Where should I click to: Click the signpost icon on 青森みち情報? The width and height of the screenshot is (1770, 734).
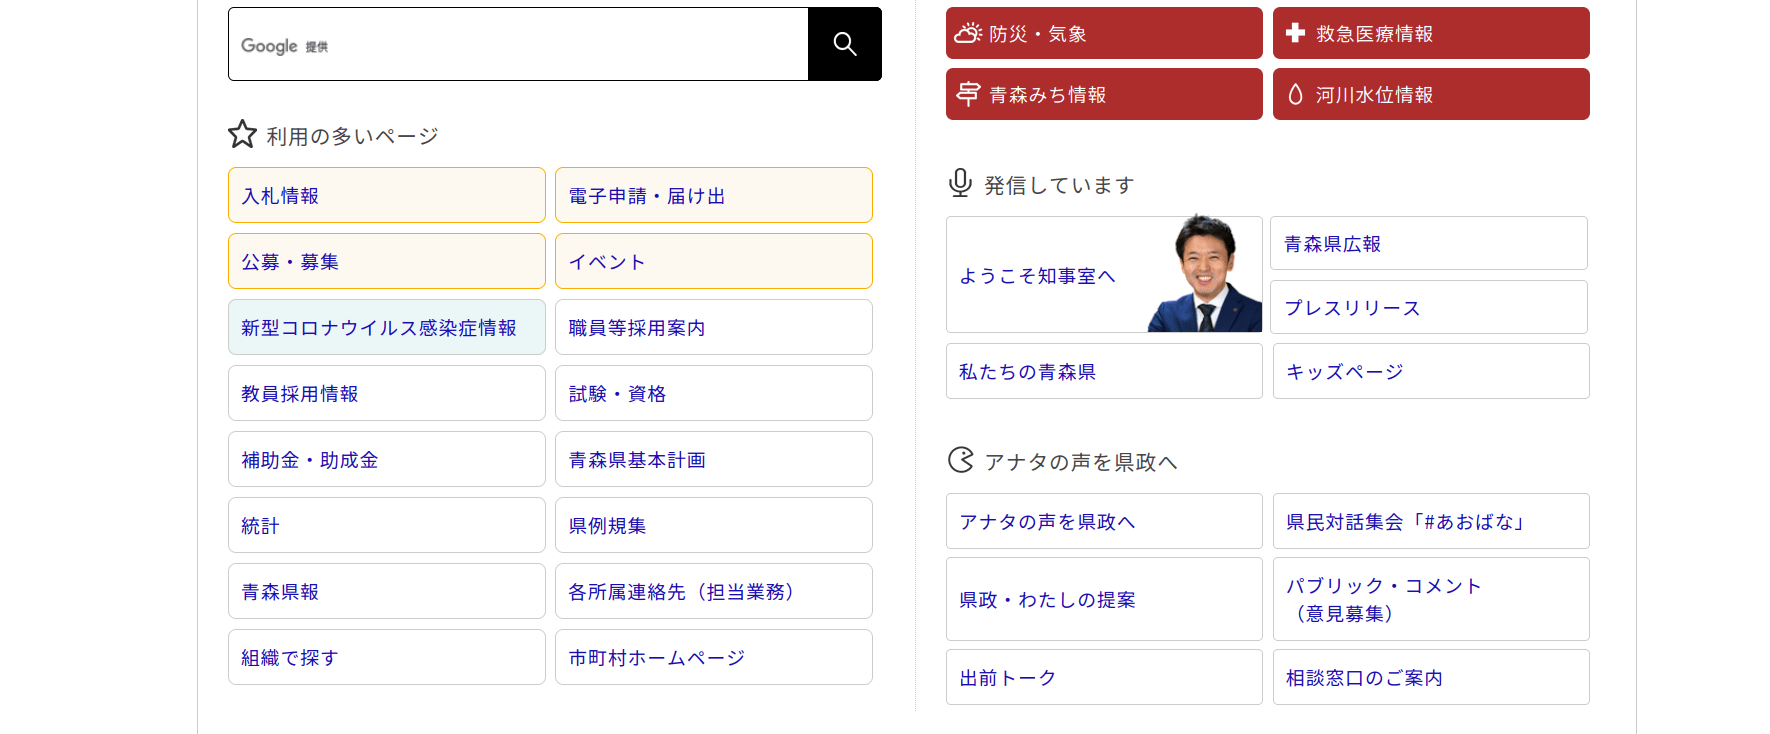(x=967, y=94)
